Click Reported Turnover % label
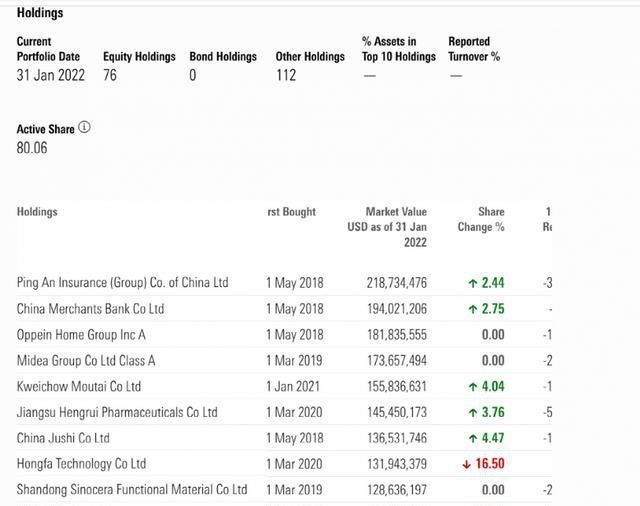Image resolution: width=640 pixels, height=506 pixels. 474,49
